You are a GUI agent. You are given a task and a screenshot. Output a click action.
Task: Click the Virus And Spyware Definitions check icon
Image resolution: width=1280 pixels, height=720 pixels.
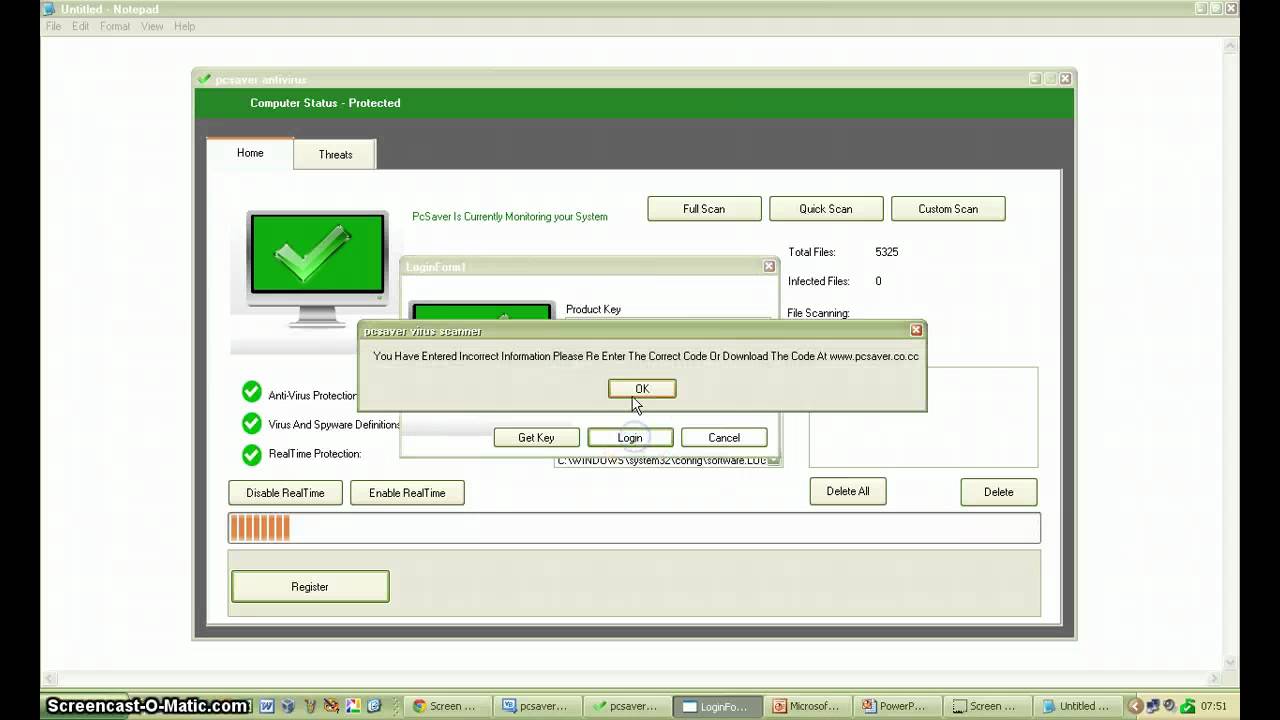coord(252,423)
